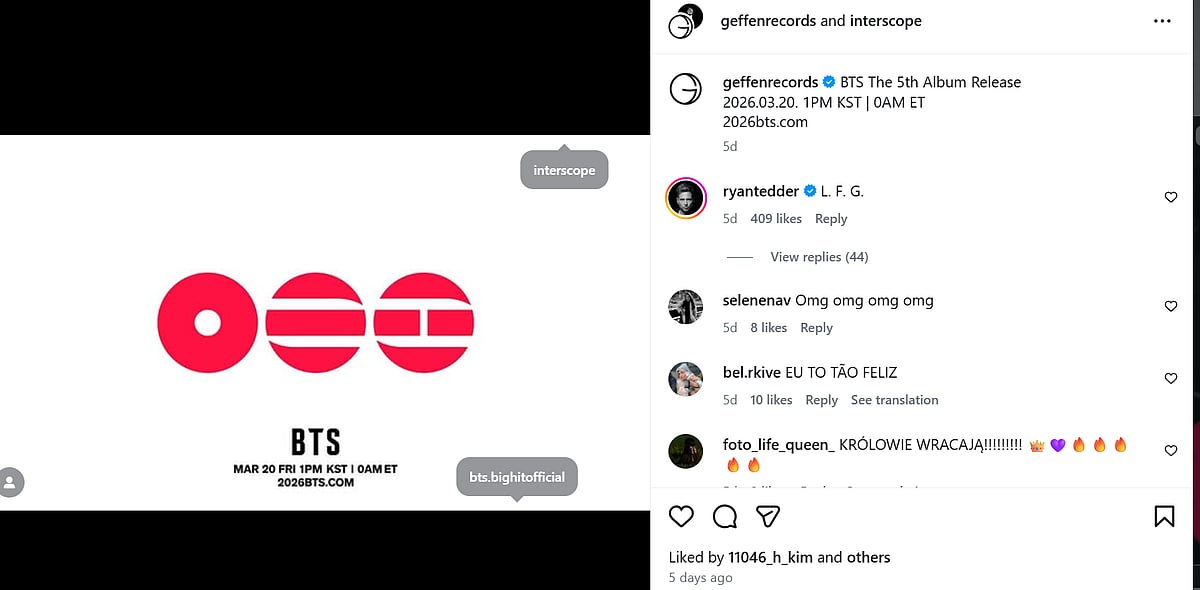Open more options three-dot menu

(x=1161, y=21)
